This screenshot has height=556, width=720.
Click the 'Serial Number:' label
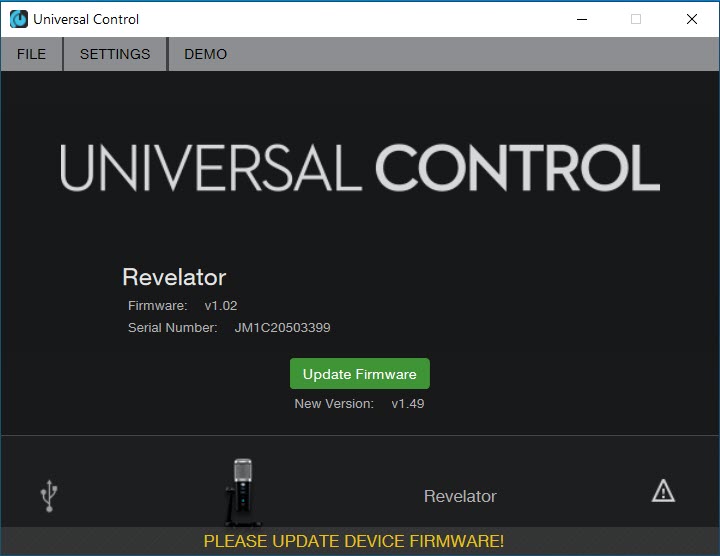tap(173, 328)
